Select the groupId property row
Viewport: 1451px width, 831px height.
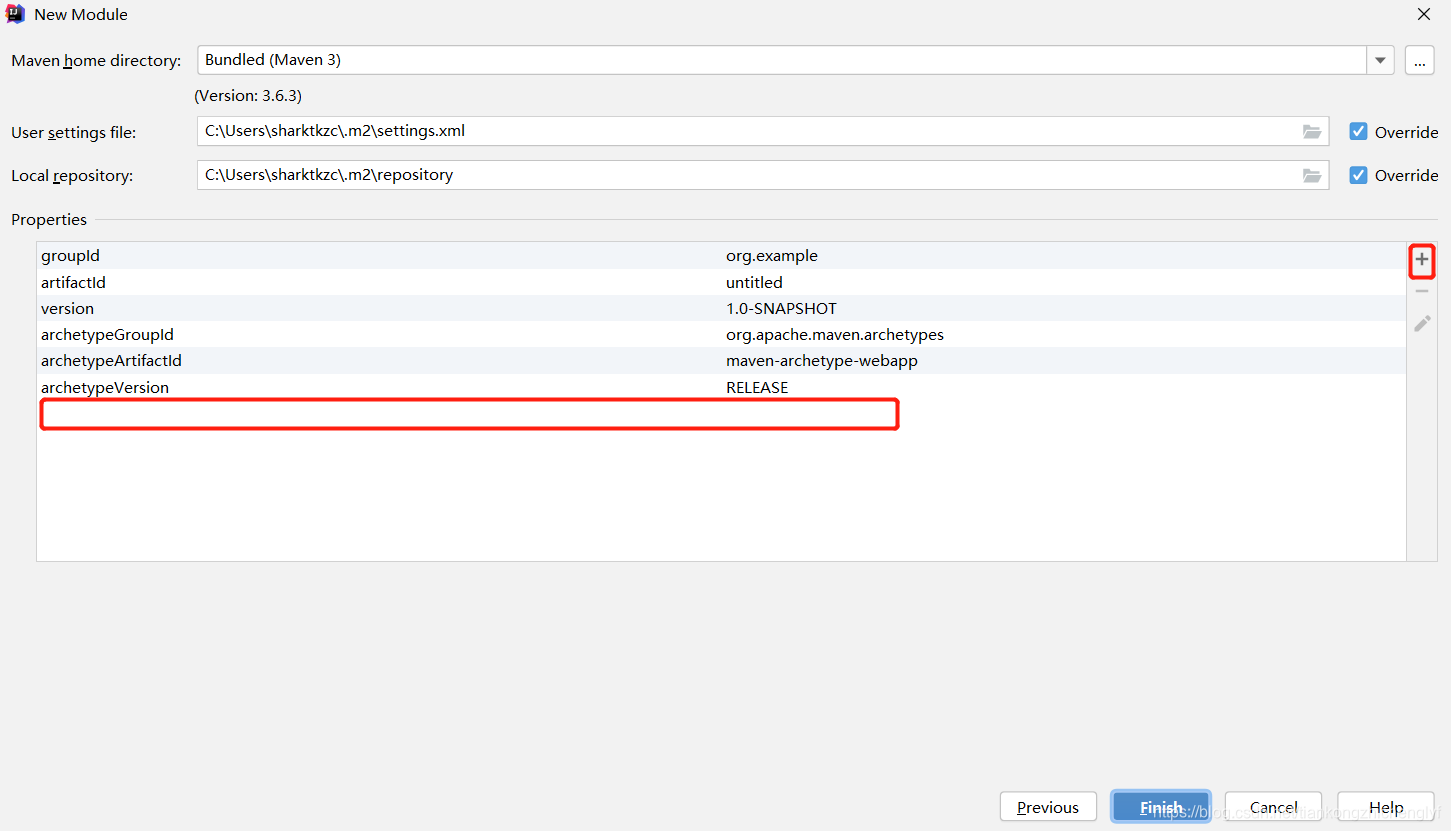pos(721,256)
